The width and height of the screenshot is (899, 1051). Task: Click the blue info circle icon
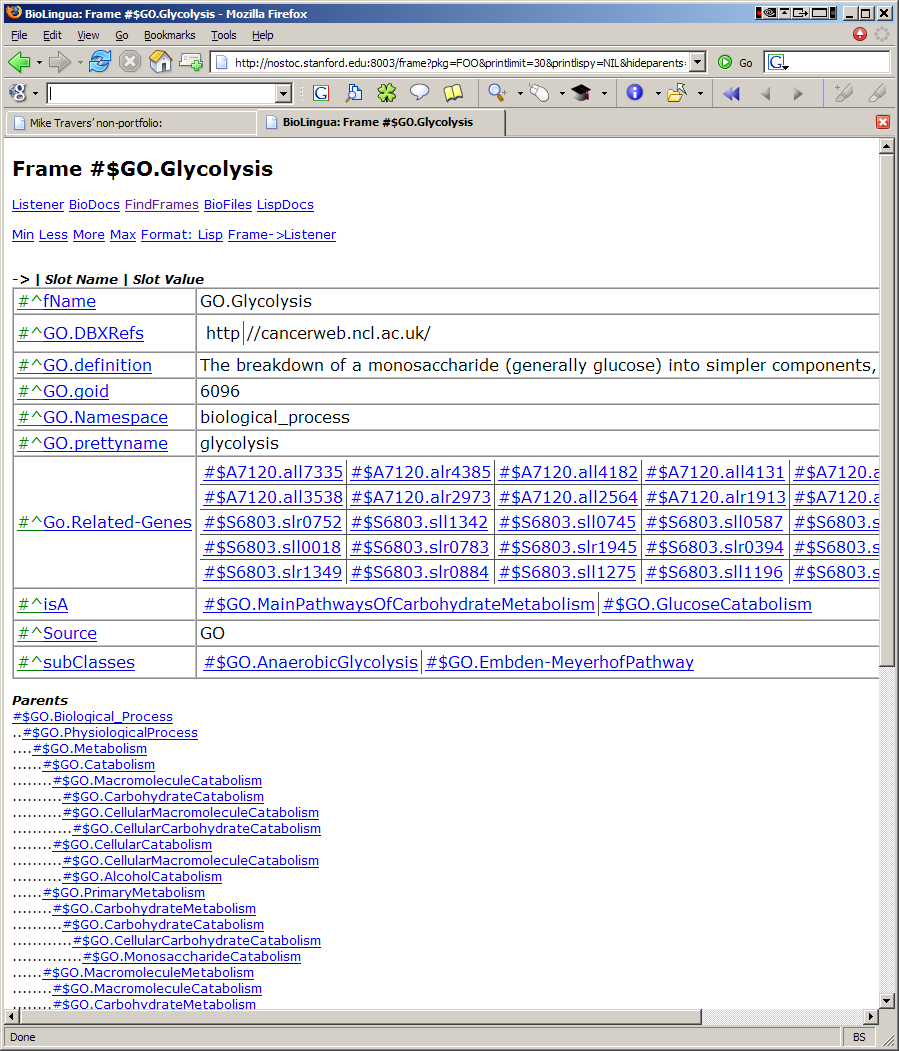634,92
